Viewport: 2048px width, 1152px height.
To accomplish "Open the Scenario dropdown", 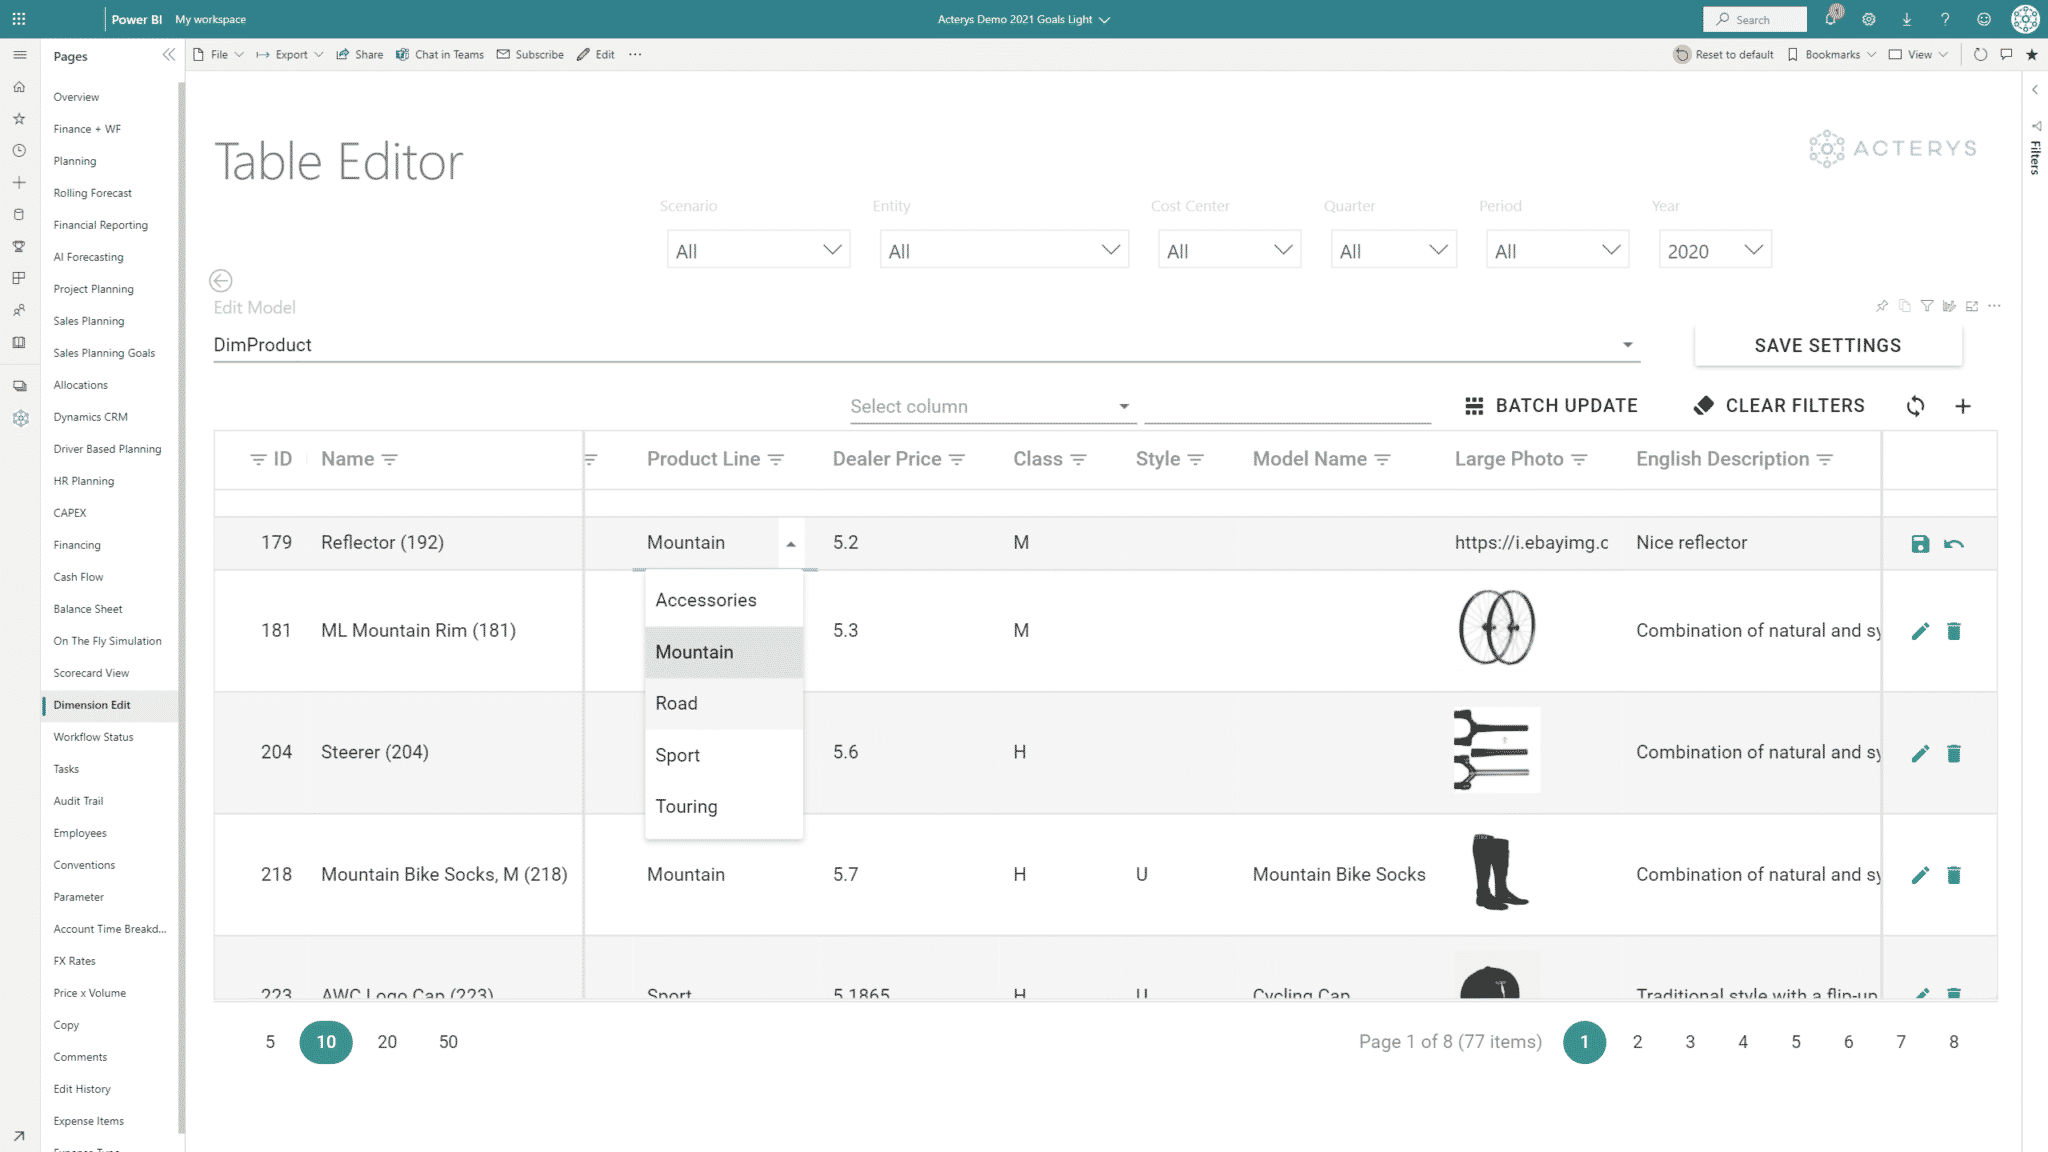I will tap(759, 250).
